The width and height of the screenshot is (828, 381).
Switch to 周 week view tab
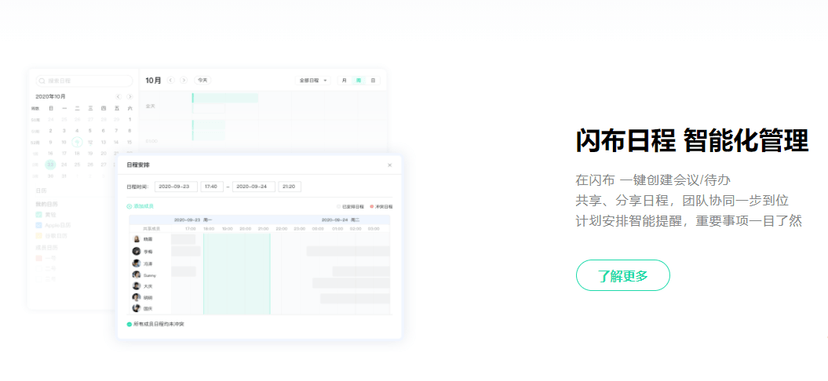359,80
